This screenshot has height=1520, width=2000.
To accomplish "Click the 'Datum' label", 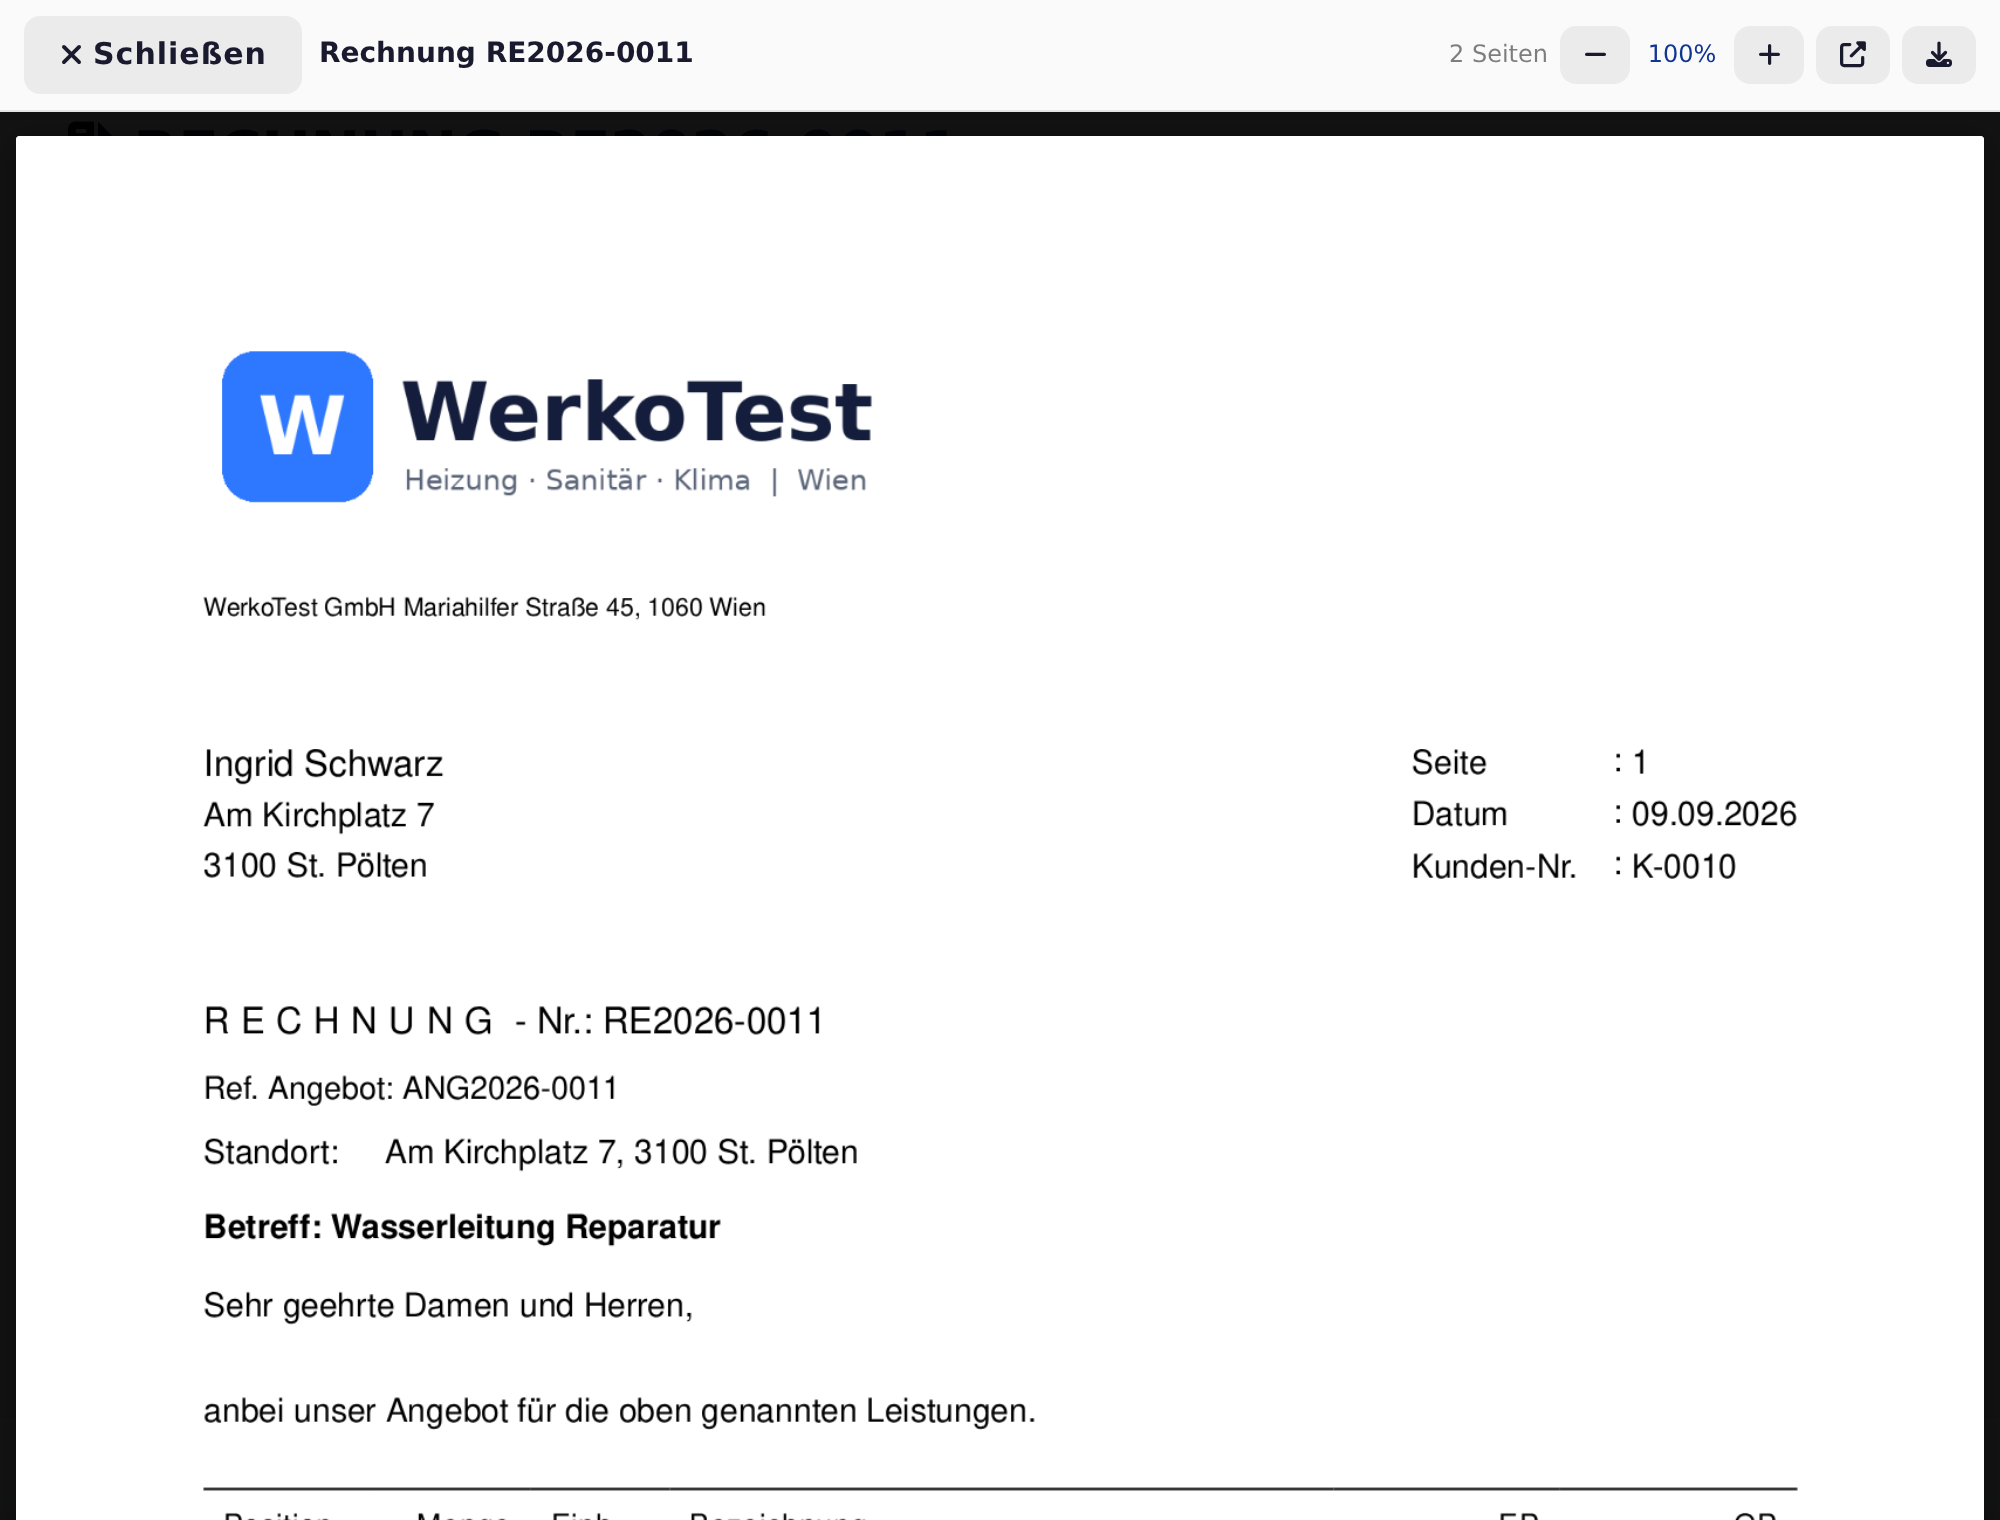I will [x=1459, y=814].
